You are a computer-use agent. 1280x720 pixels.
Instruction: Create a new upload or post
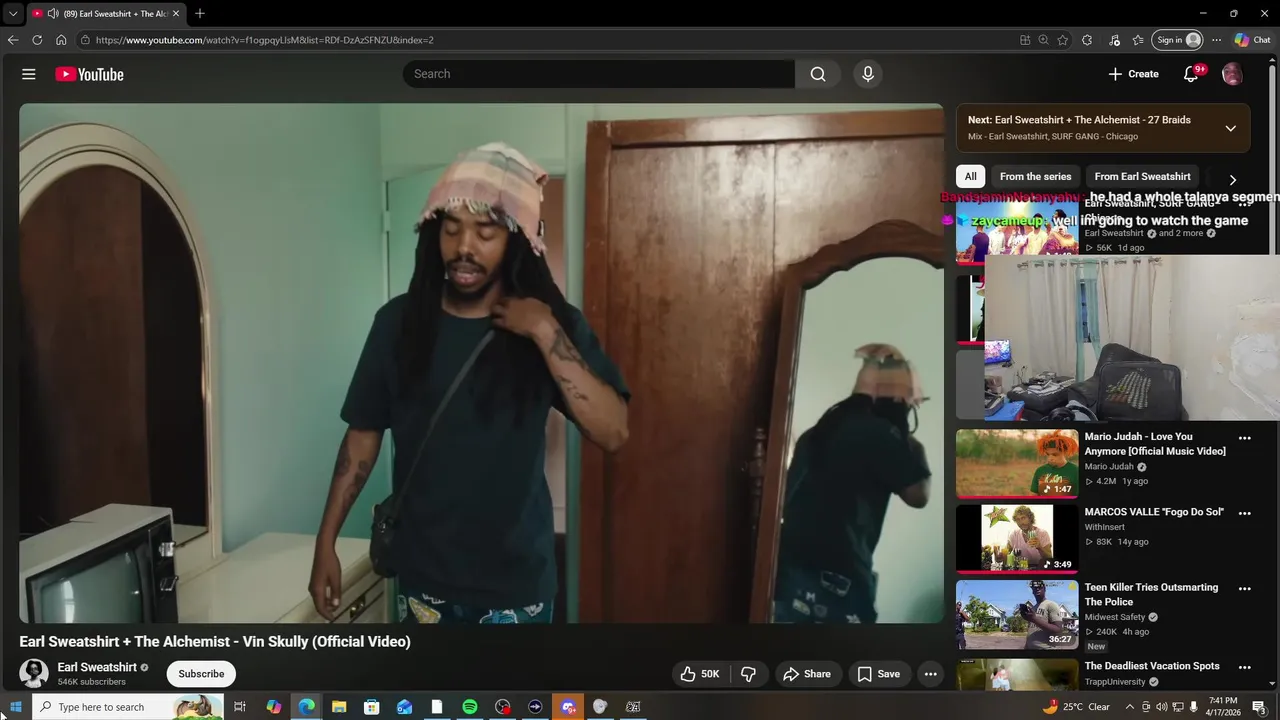[x=1133, y=74]
